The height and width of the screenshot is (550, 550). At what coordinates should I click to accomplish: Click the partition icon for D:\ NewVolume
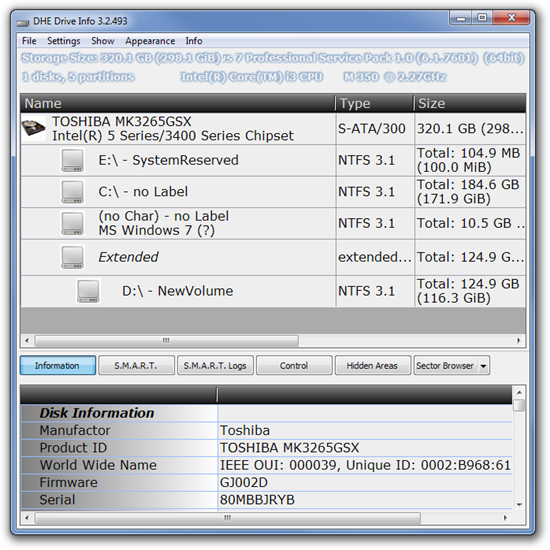pyautogui.click(x=88, y=291)
